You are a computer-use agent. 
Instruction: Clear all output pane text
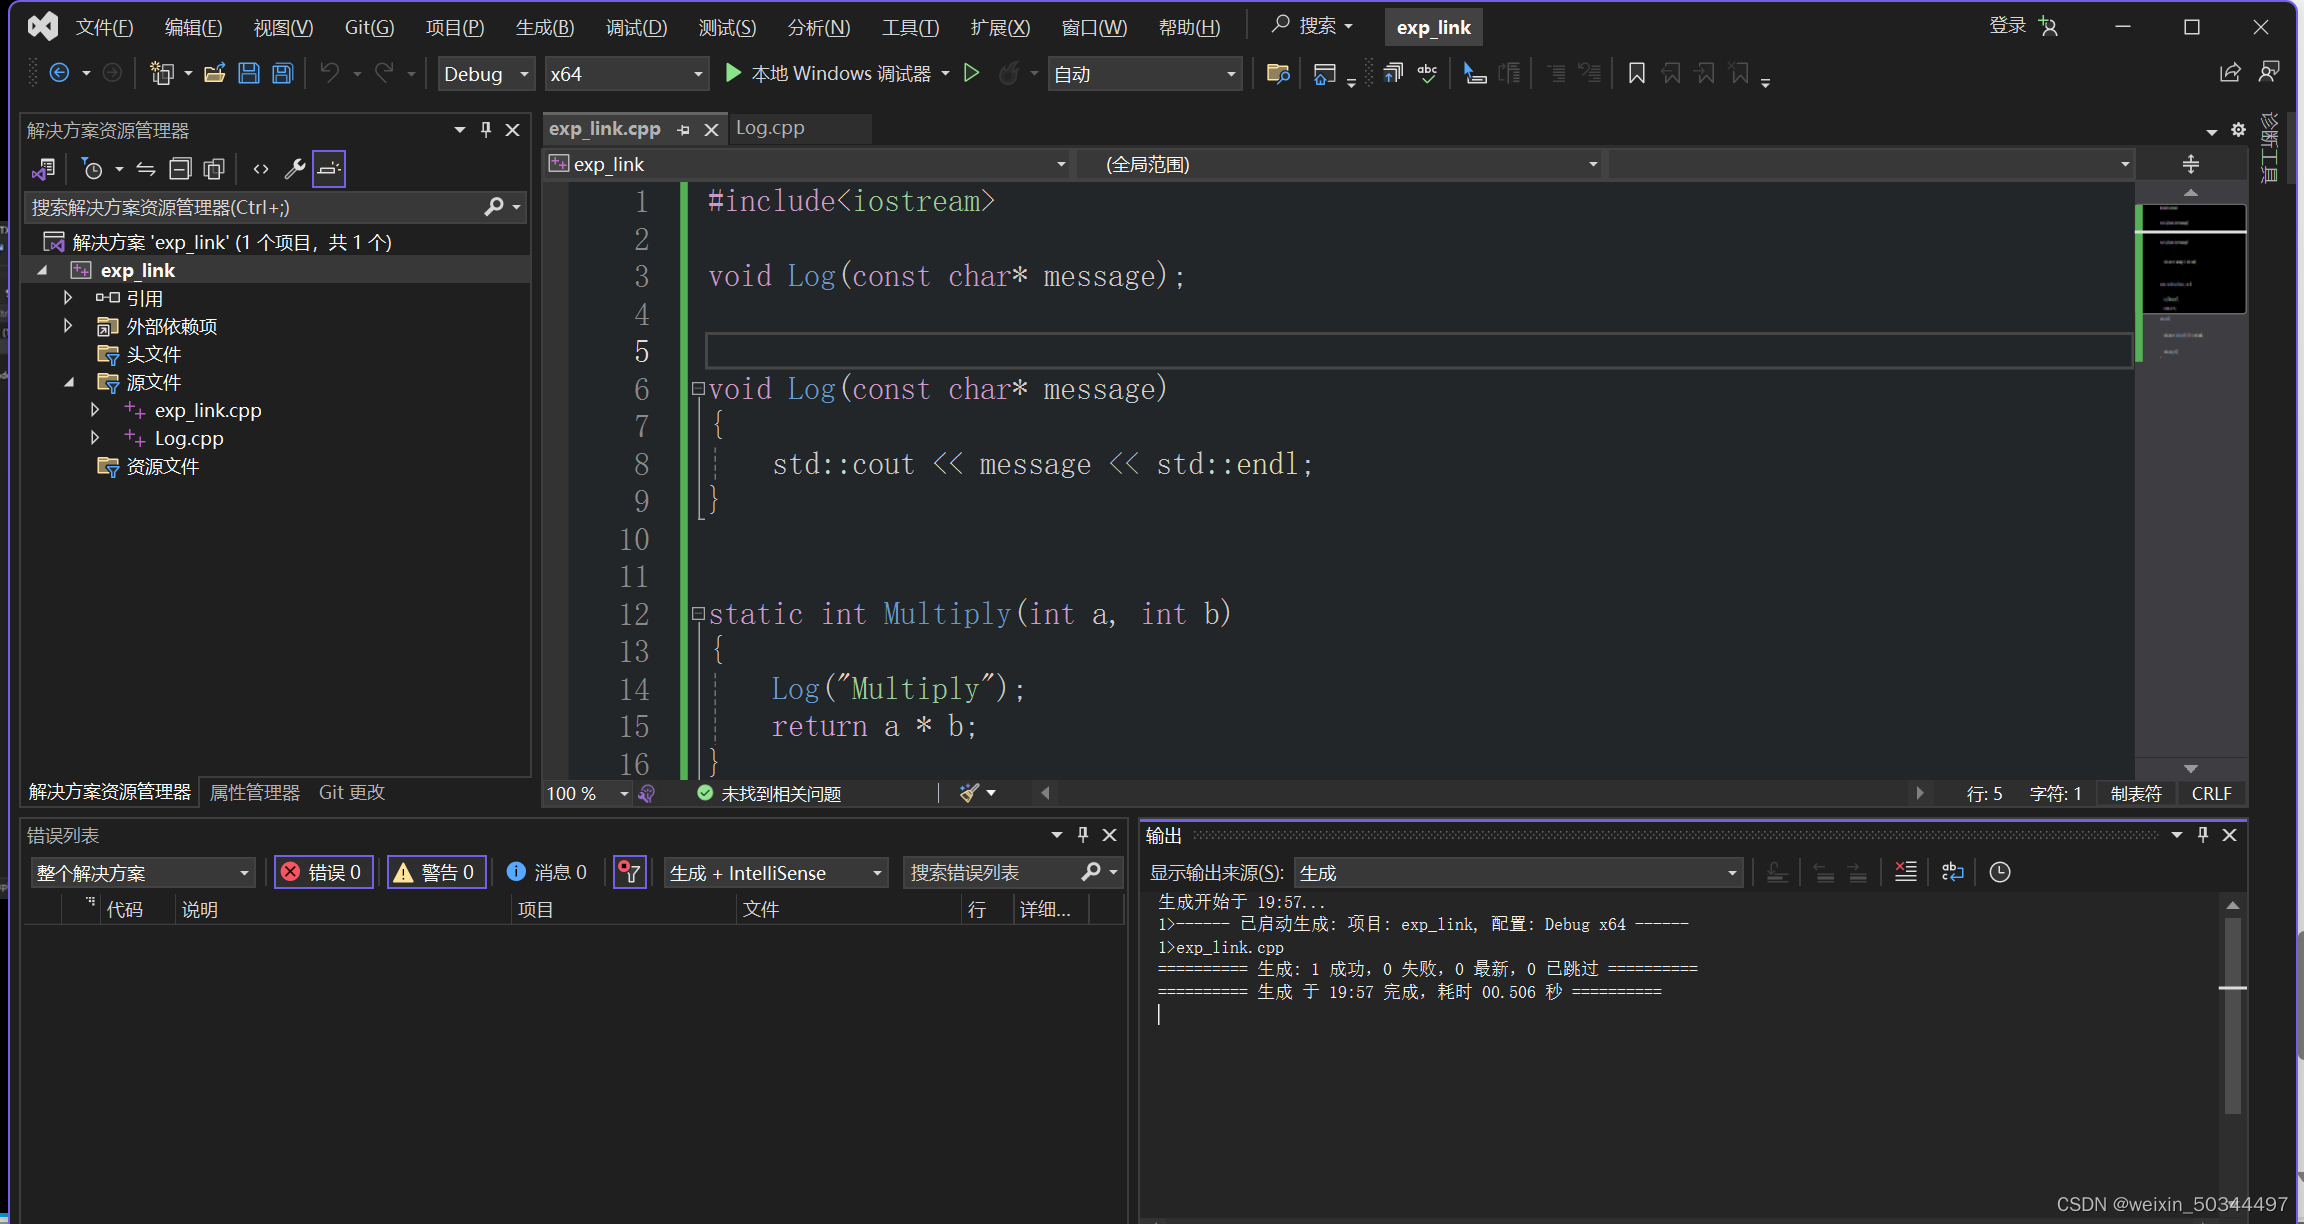pos(1905,872)
